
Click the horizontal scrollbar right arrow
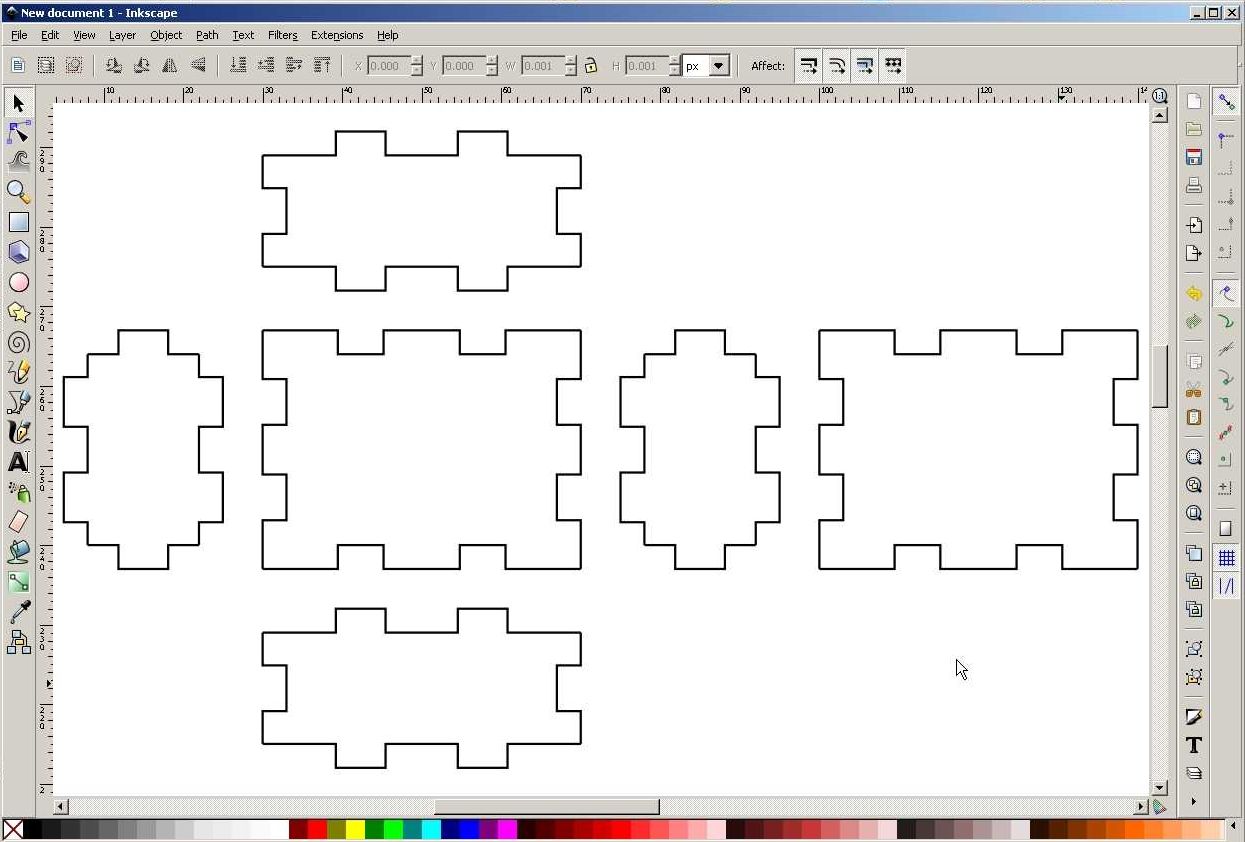click(x=1140, y=806)
